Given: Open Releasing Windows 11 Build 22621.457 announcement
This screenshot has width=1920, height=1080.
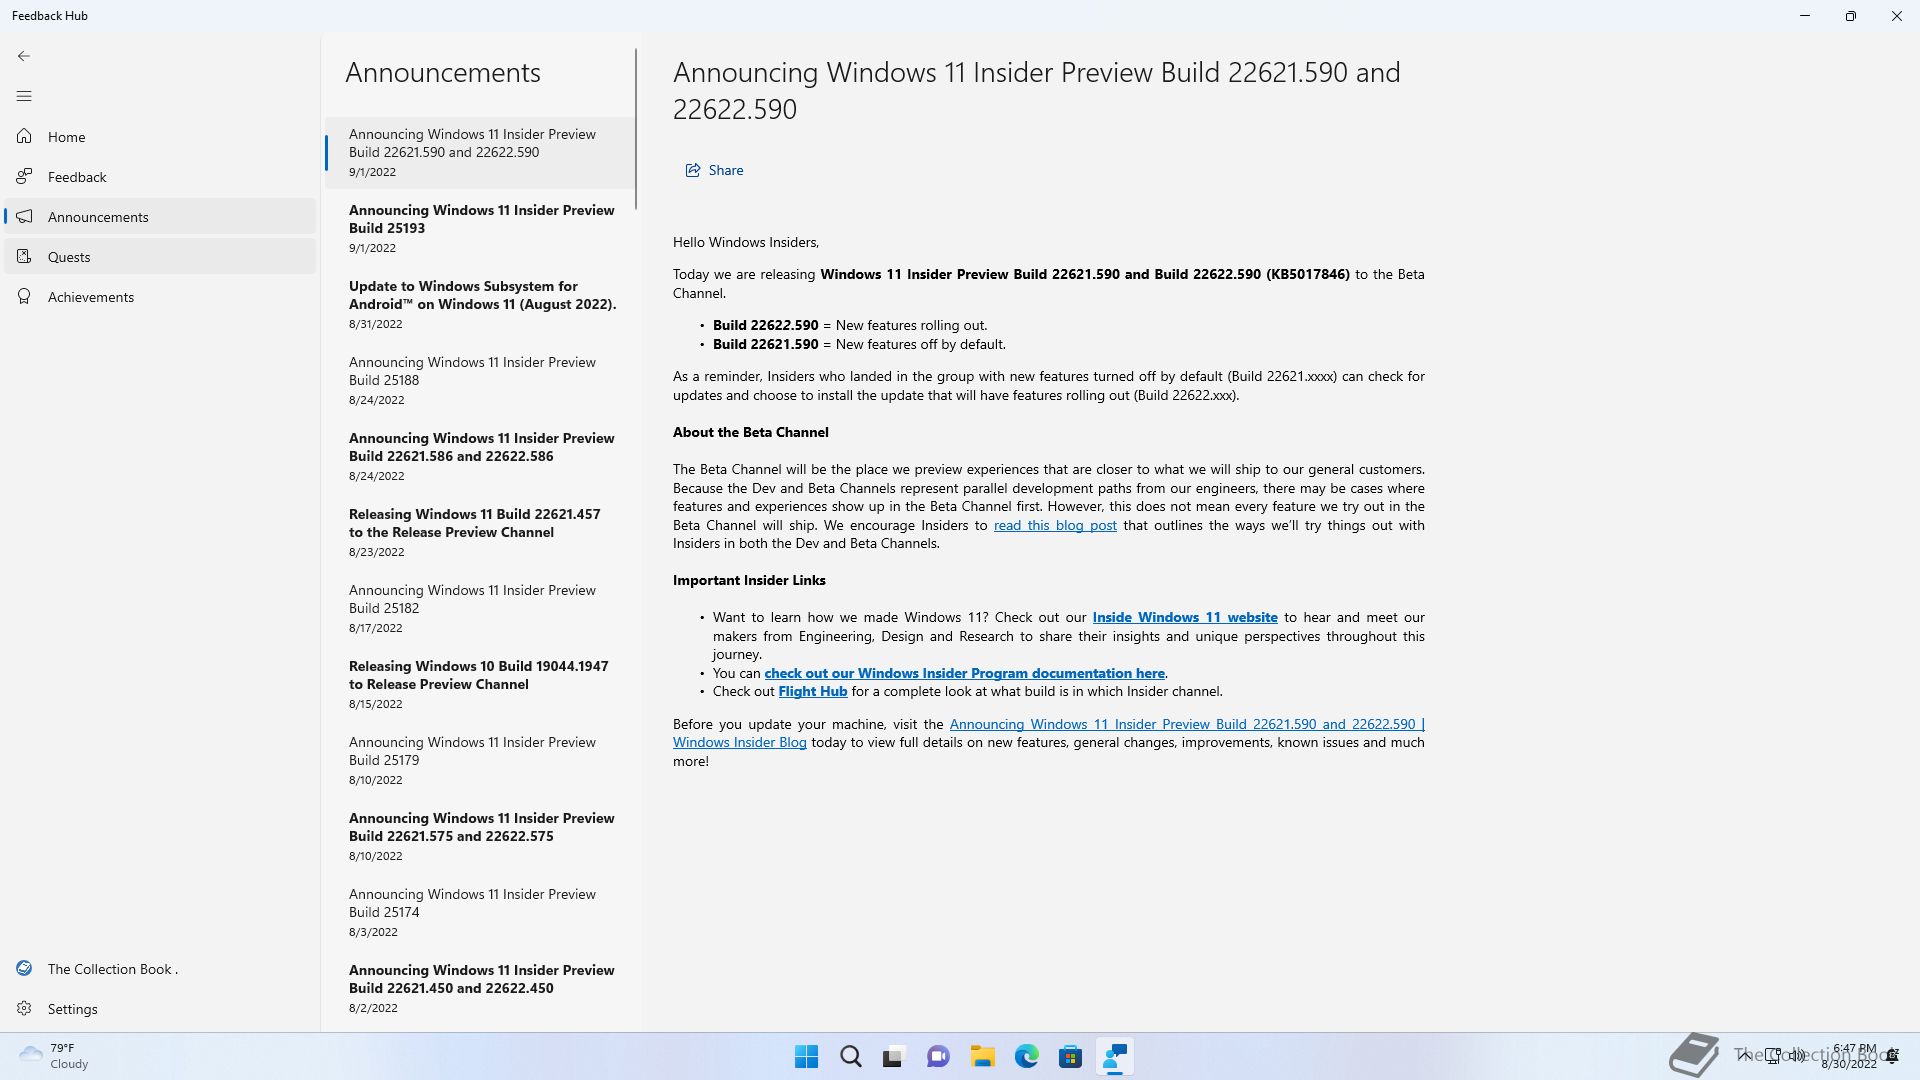Looking at the screenshot, I should pos(480,532).
